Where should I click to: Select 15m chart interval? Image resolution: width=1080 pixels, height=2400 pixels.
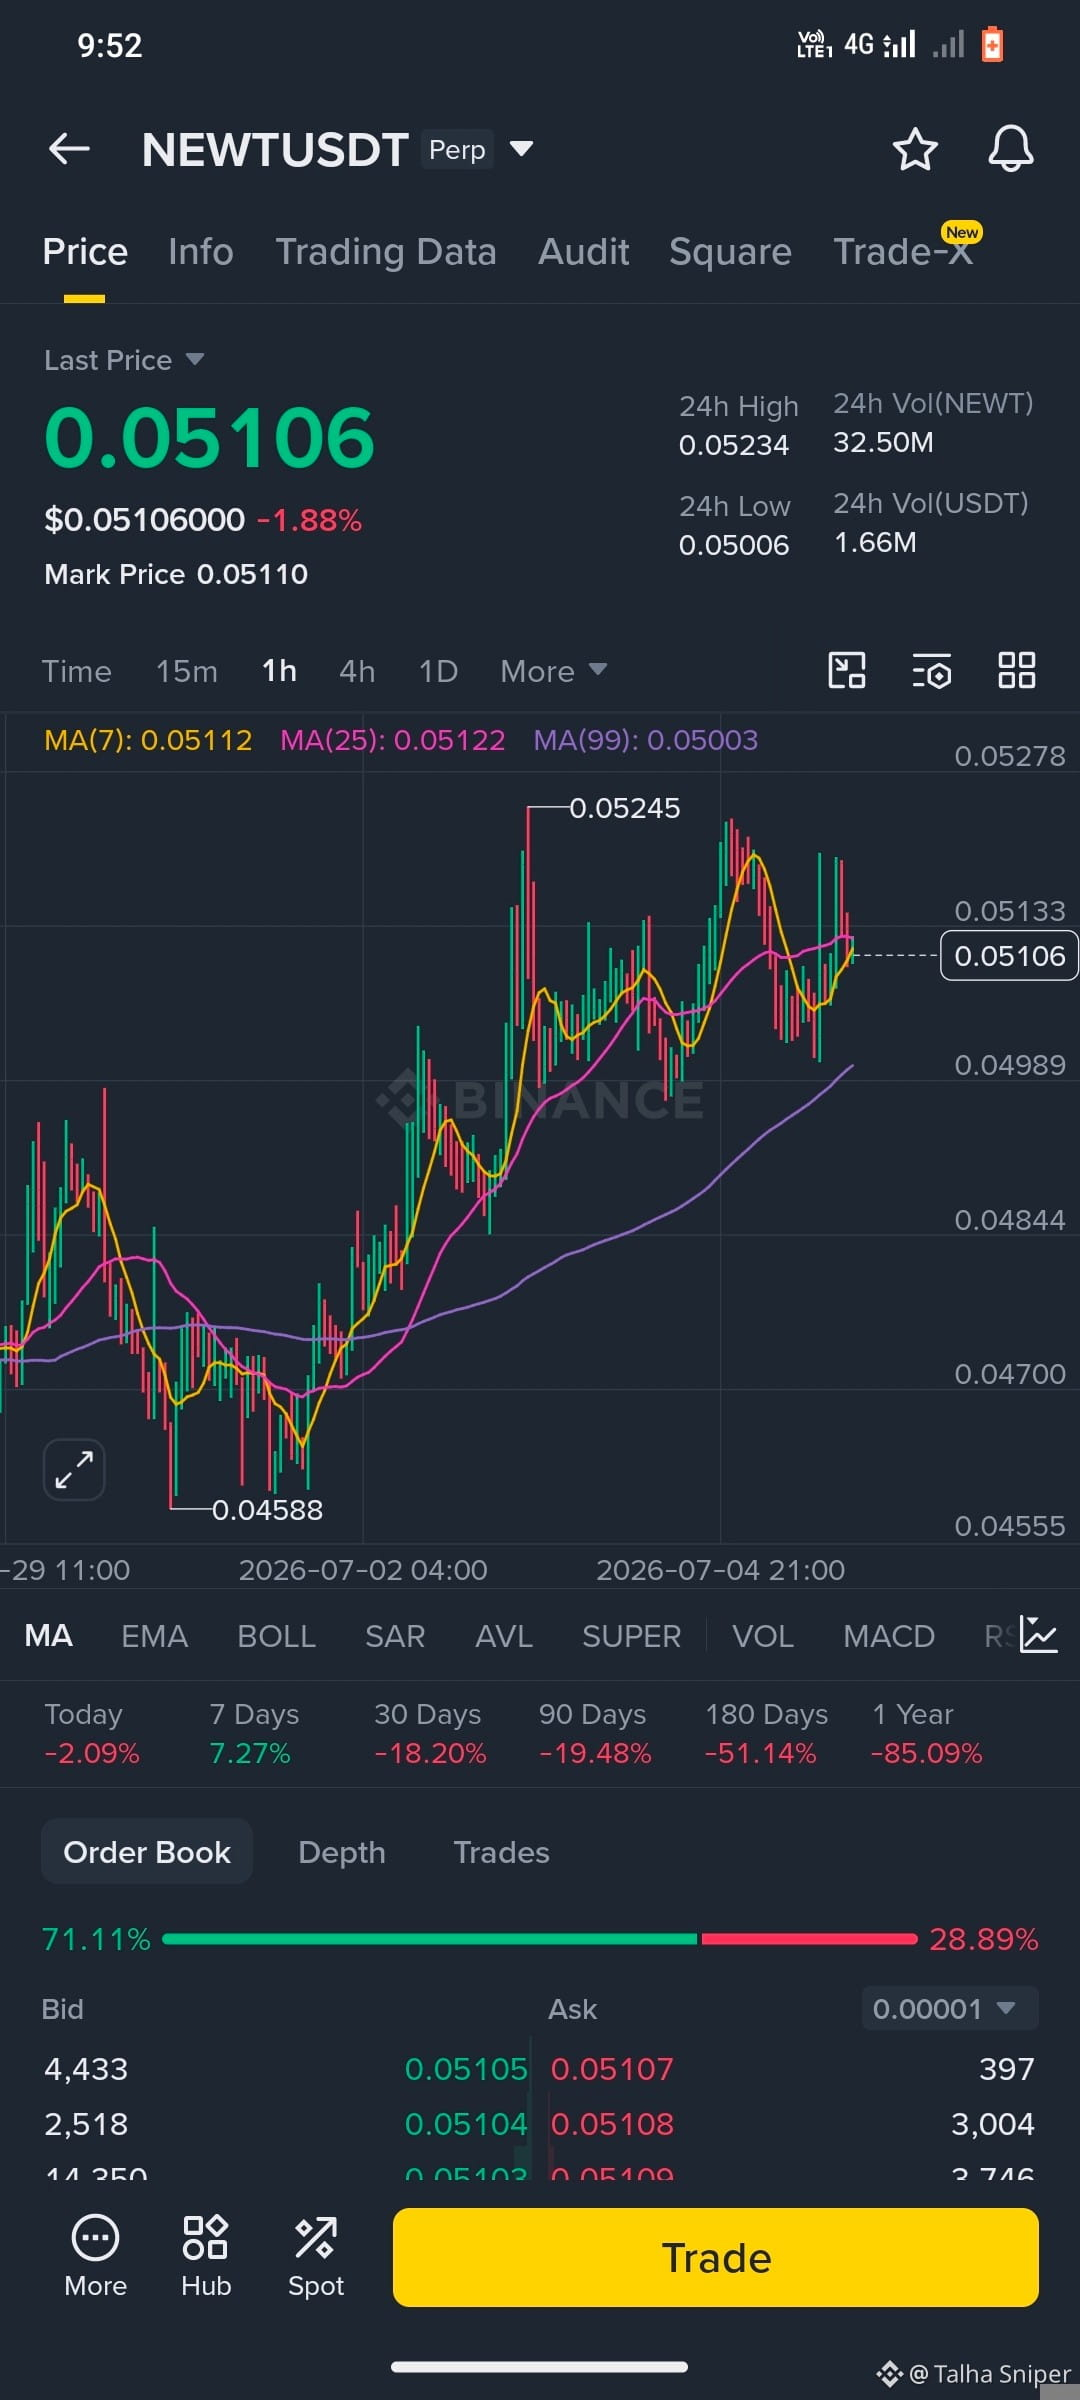pyautogui.click(x=187, y=671)
